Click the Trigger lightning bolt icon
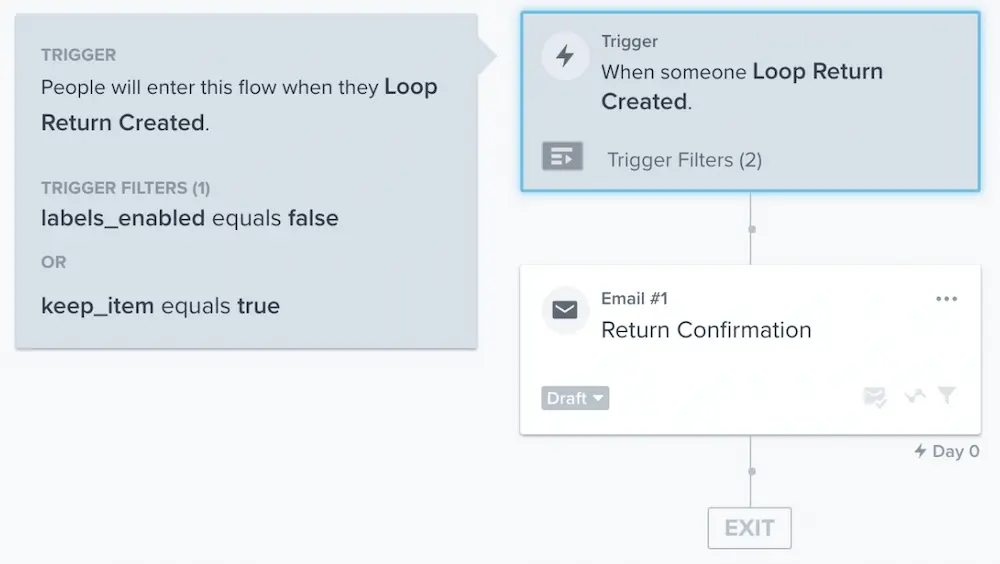This screenshot has height=564, width=1000. (x=565, y=56)
